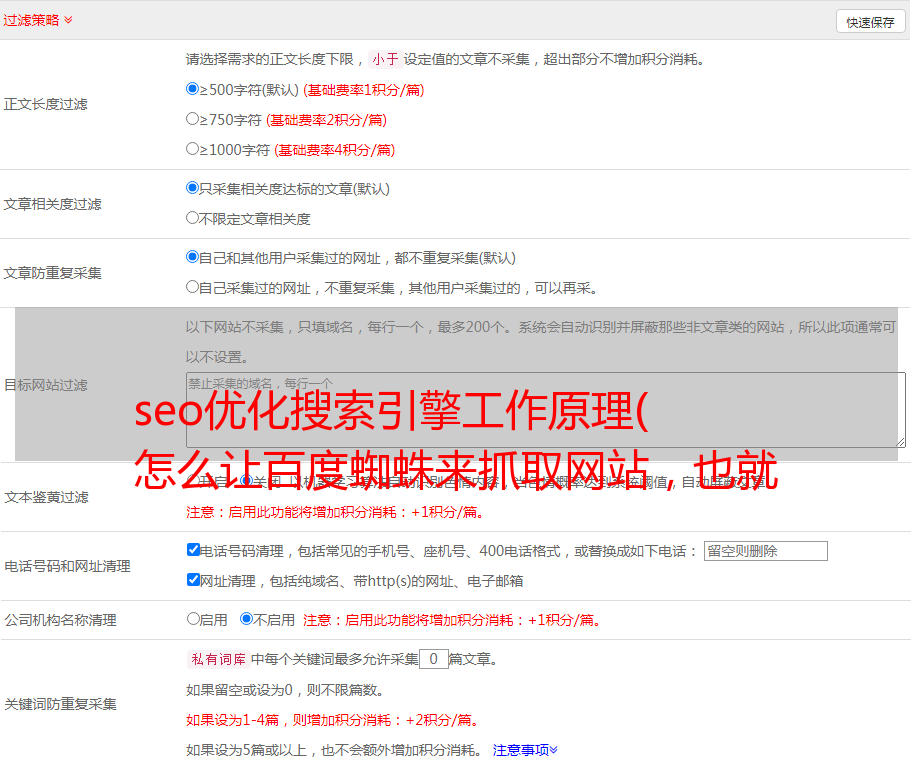The width and height of the screenshot is (912, 768).
Task: Click the keyword article count field
Action: click(x=433, y=659)
